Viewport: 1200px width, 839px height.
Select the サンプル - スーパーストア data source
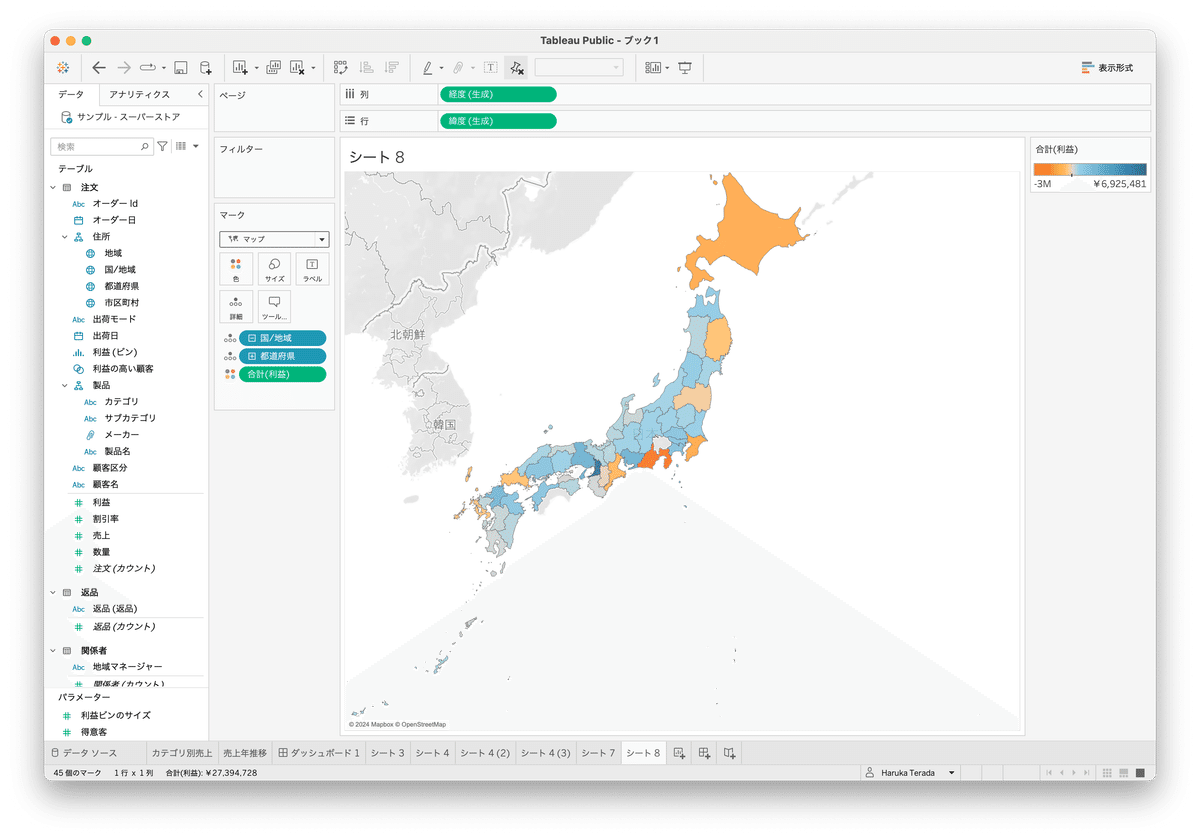[x=120, y=117]
